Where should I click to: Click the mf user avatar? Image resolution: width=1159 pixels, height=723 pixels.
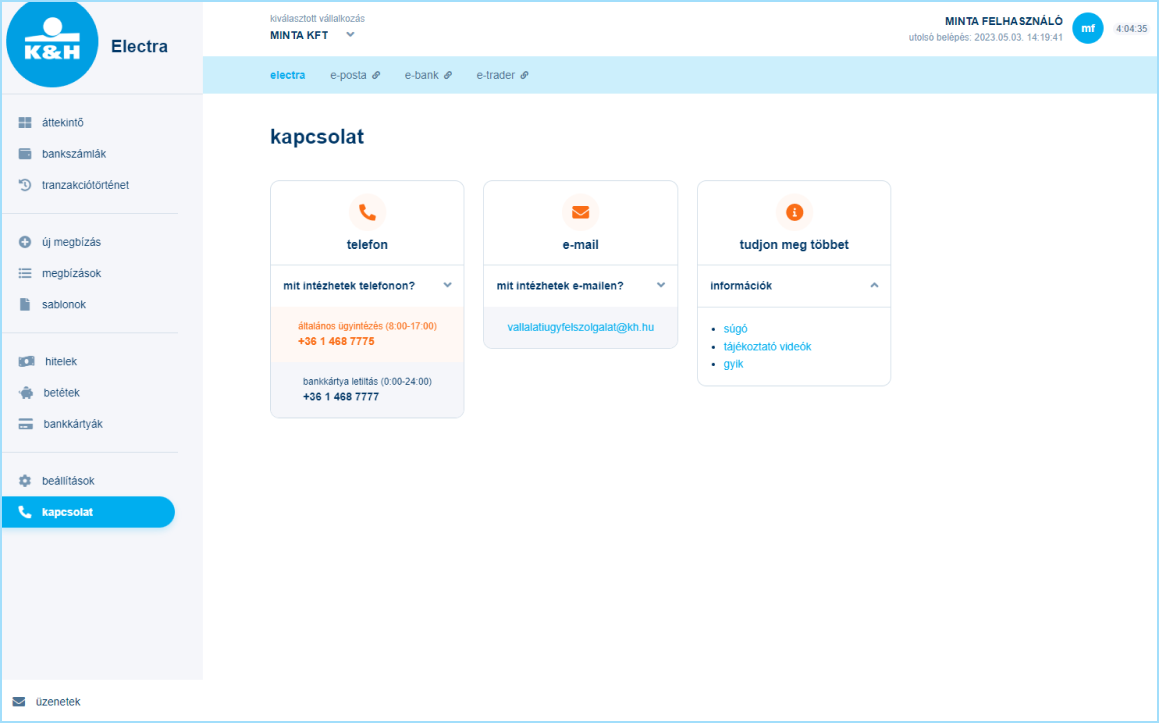tap(1088, 28)
